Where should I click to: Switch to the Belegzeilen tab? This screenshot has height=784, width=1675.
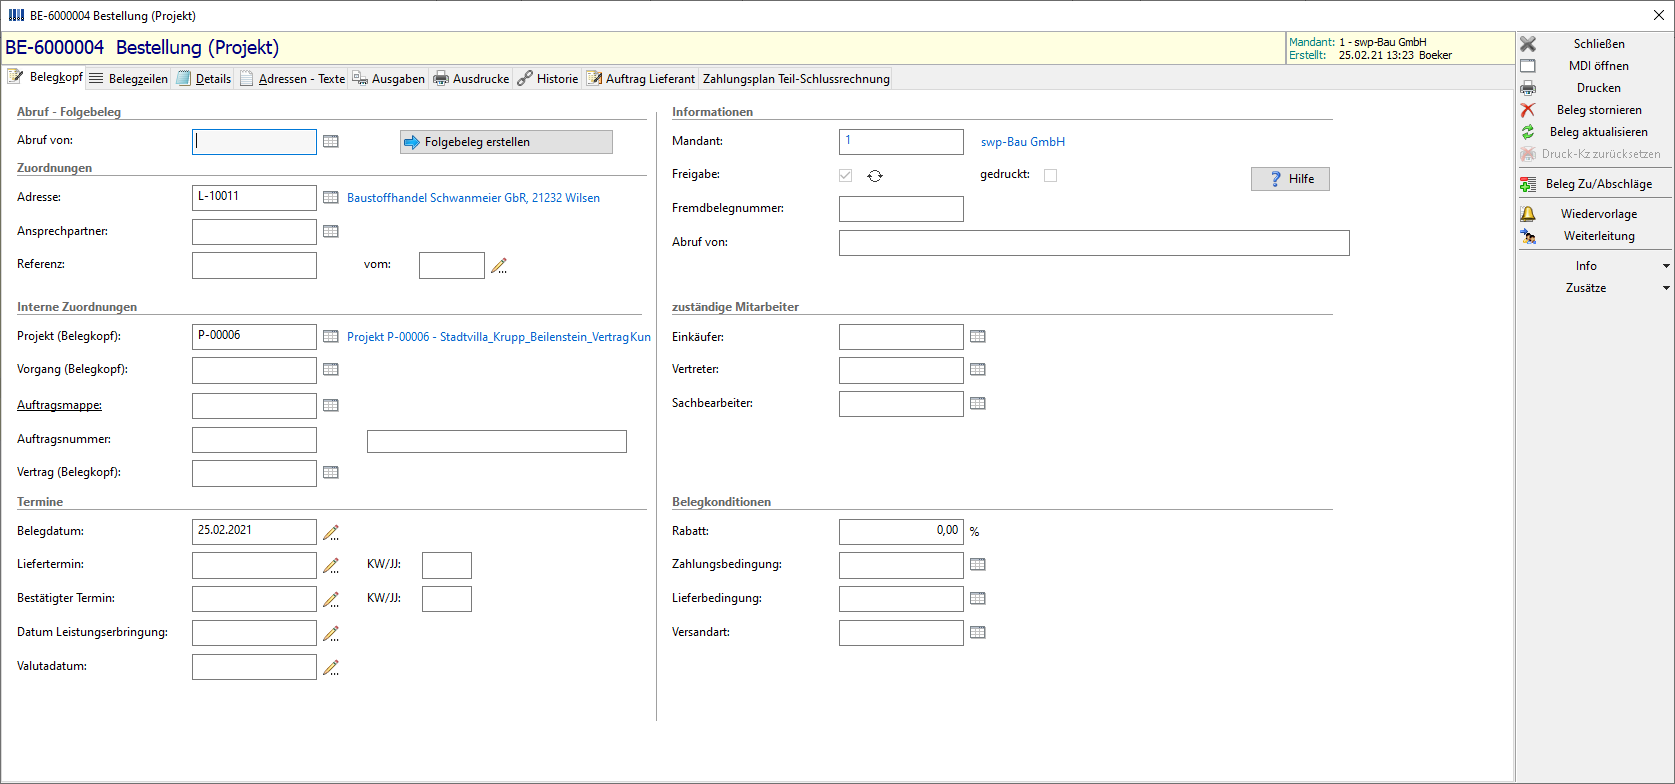[x=128, y=79]
